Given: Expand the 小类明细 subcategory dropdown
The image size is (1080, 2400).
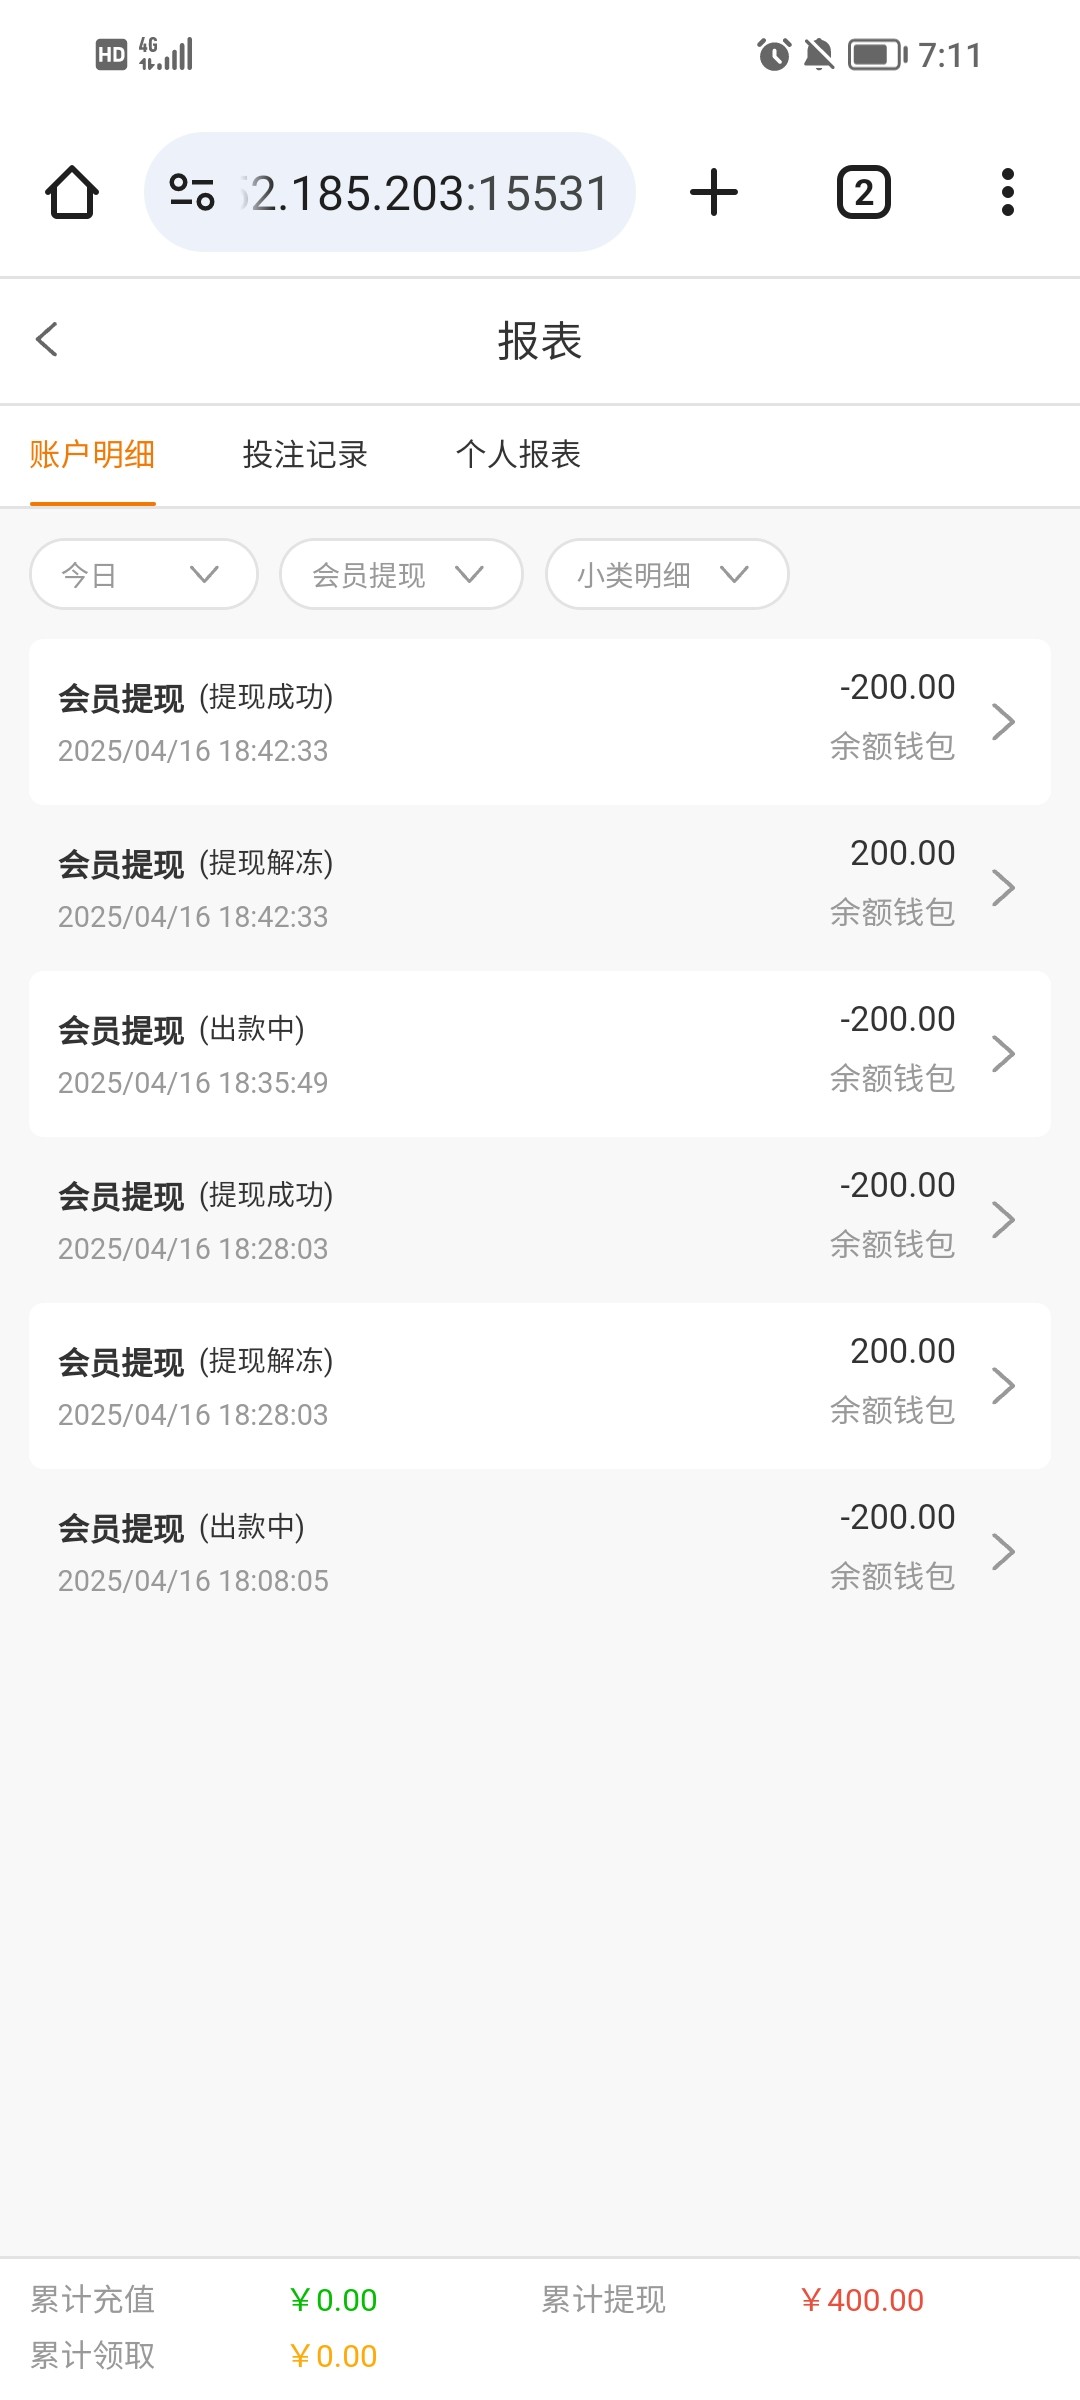Looking at the screenshot, I should (x=667, y=574).
